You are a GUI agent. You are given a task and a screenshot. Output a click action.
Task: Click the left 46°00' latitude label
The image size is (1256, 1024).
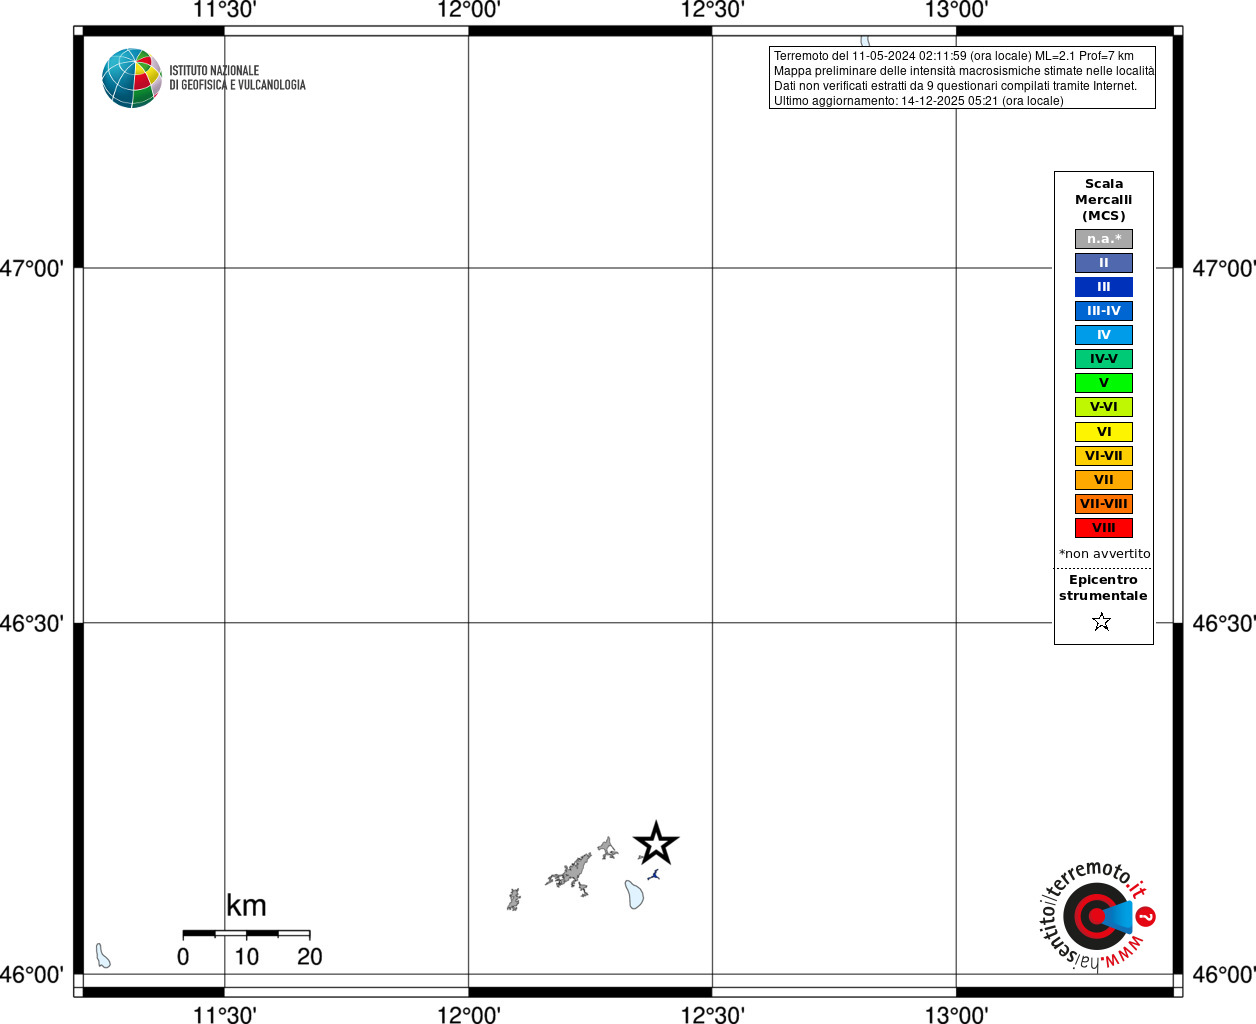click(32, 974)
